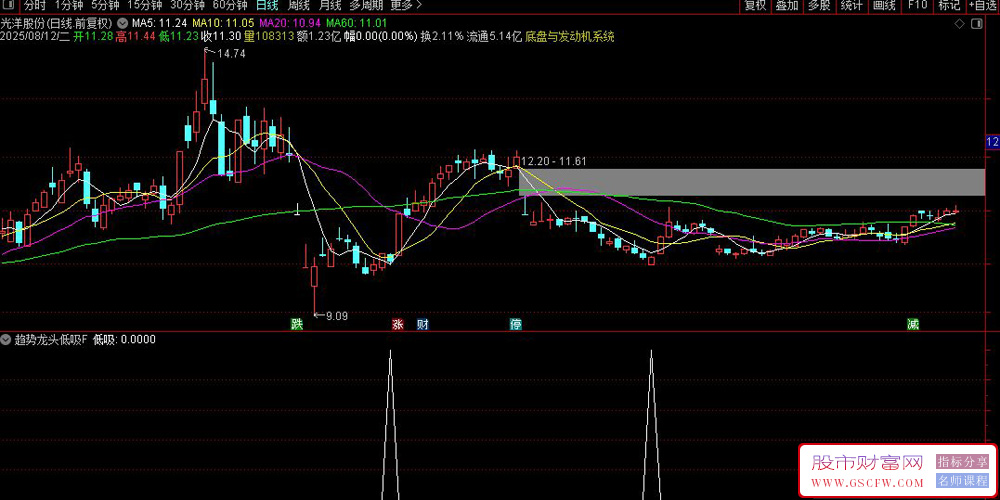Click the 高11.44 high price value
This screenshot has width=1000, height=500.
click(x=135, y=36)
